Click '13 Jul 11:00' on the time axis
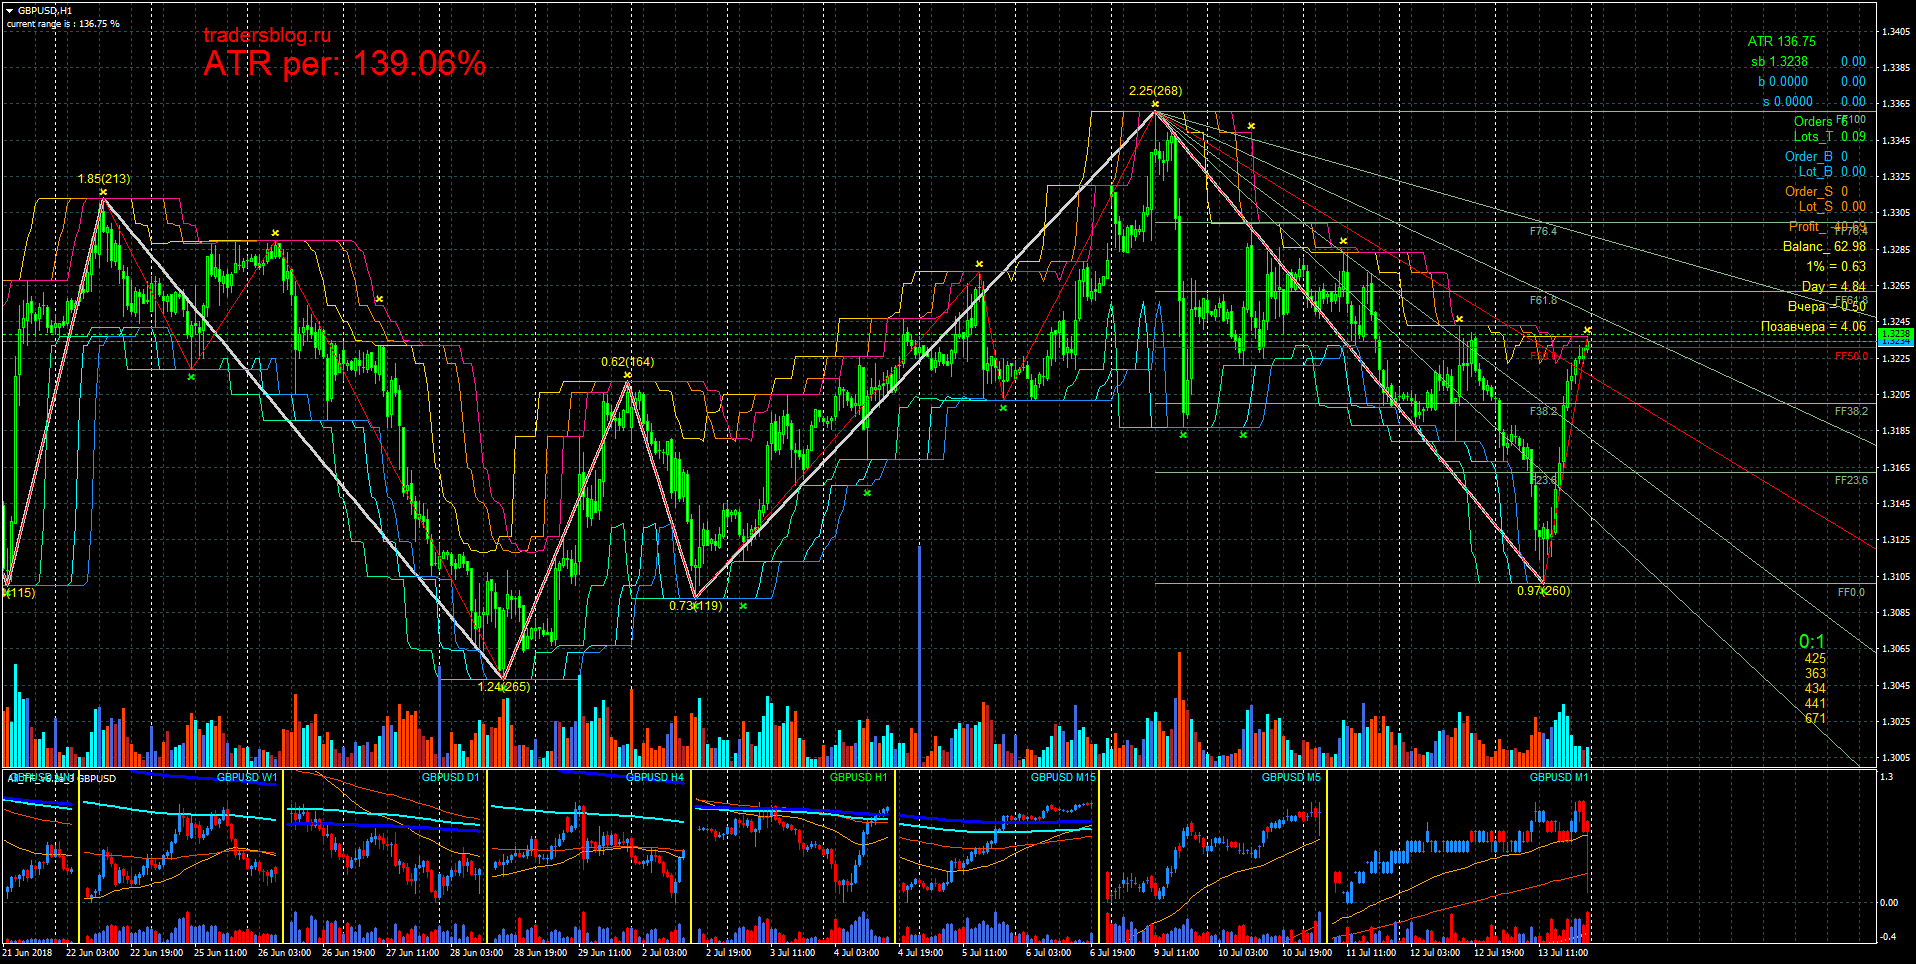This screenshot has height=964, width=1916. (x=1563, y=953)
